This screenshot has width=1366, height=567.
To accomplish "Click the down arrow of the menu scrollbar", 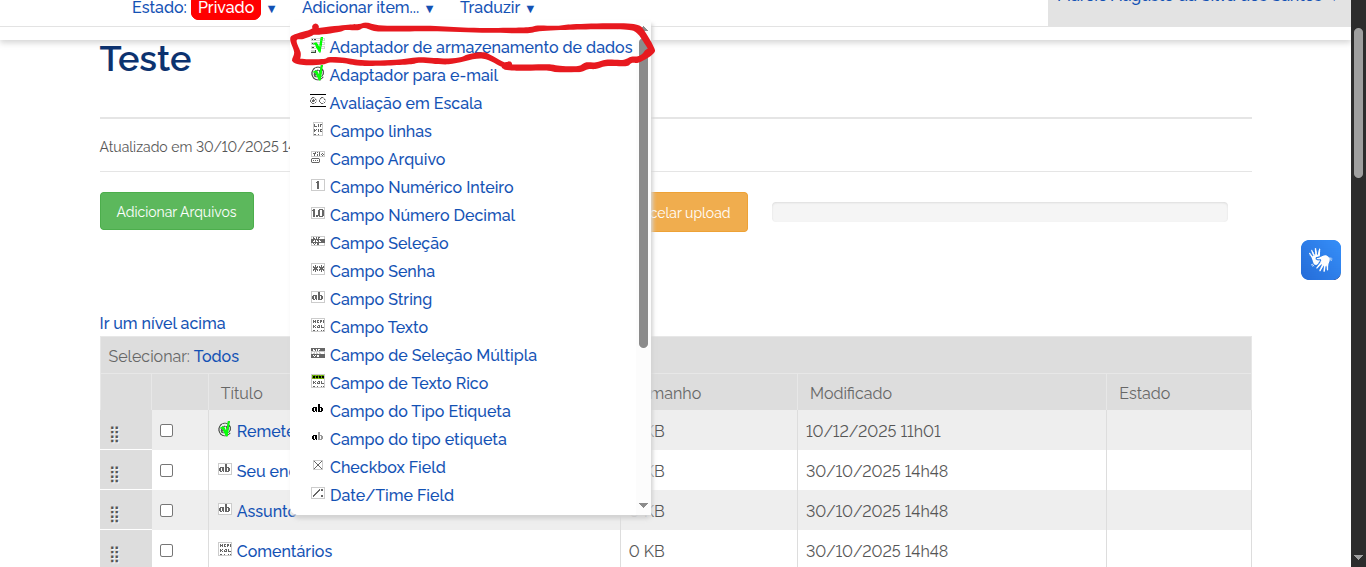I will click(x=644, y=506).
